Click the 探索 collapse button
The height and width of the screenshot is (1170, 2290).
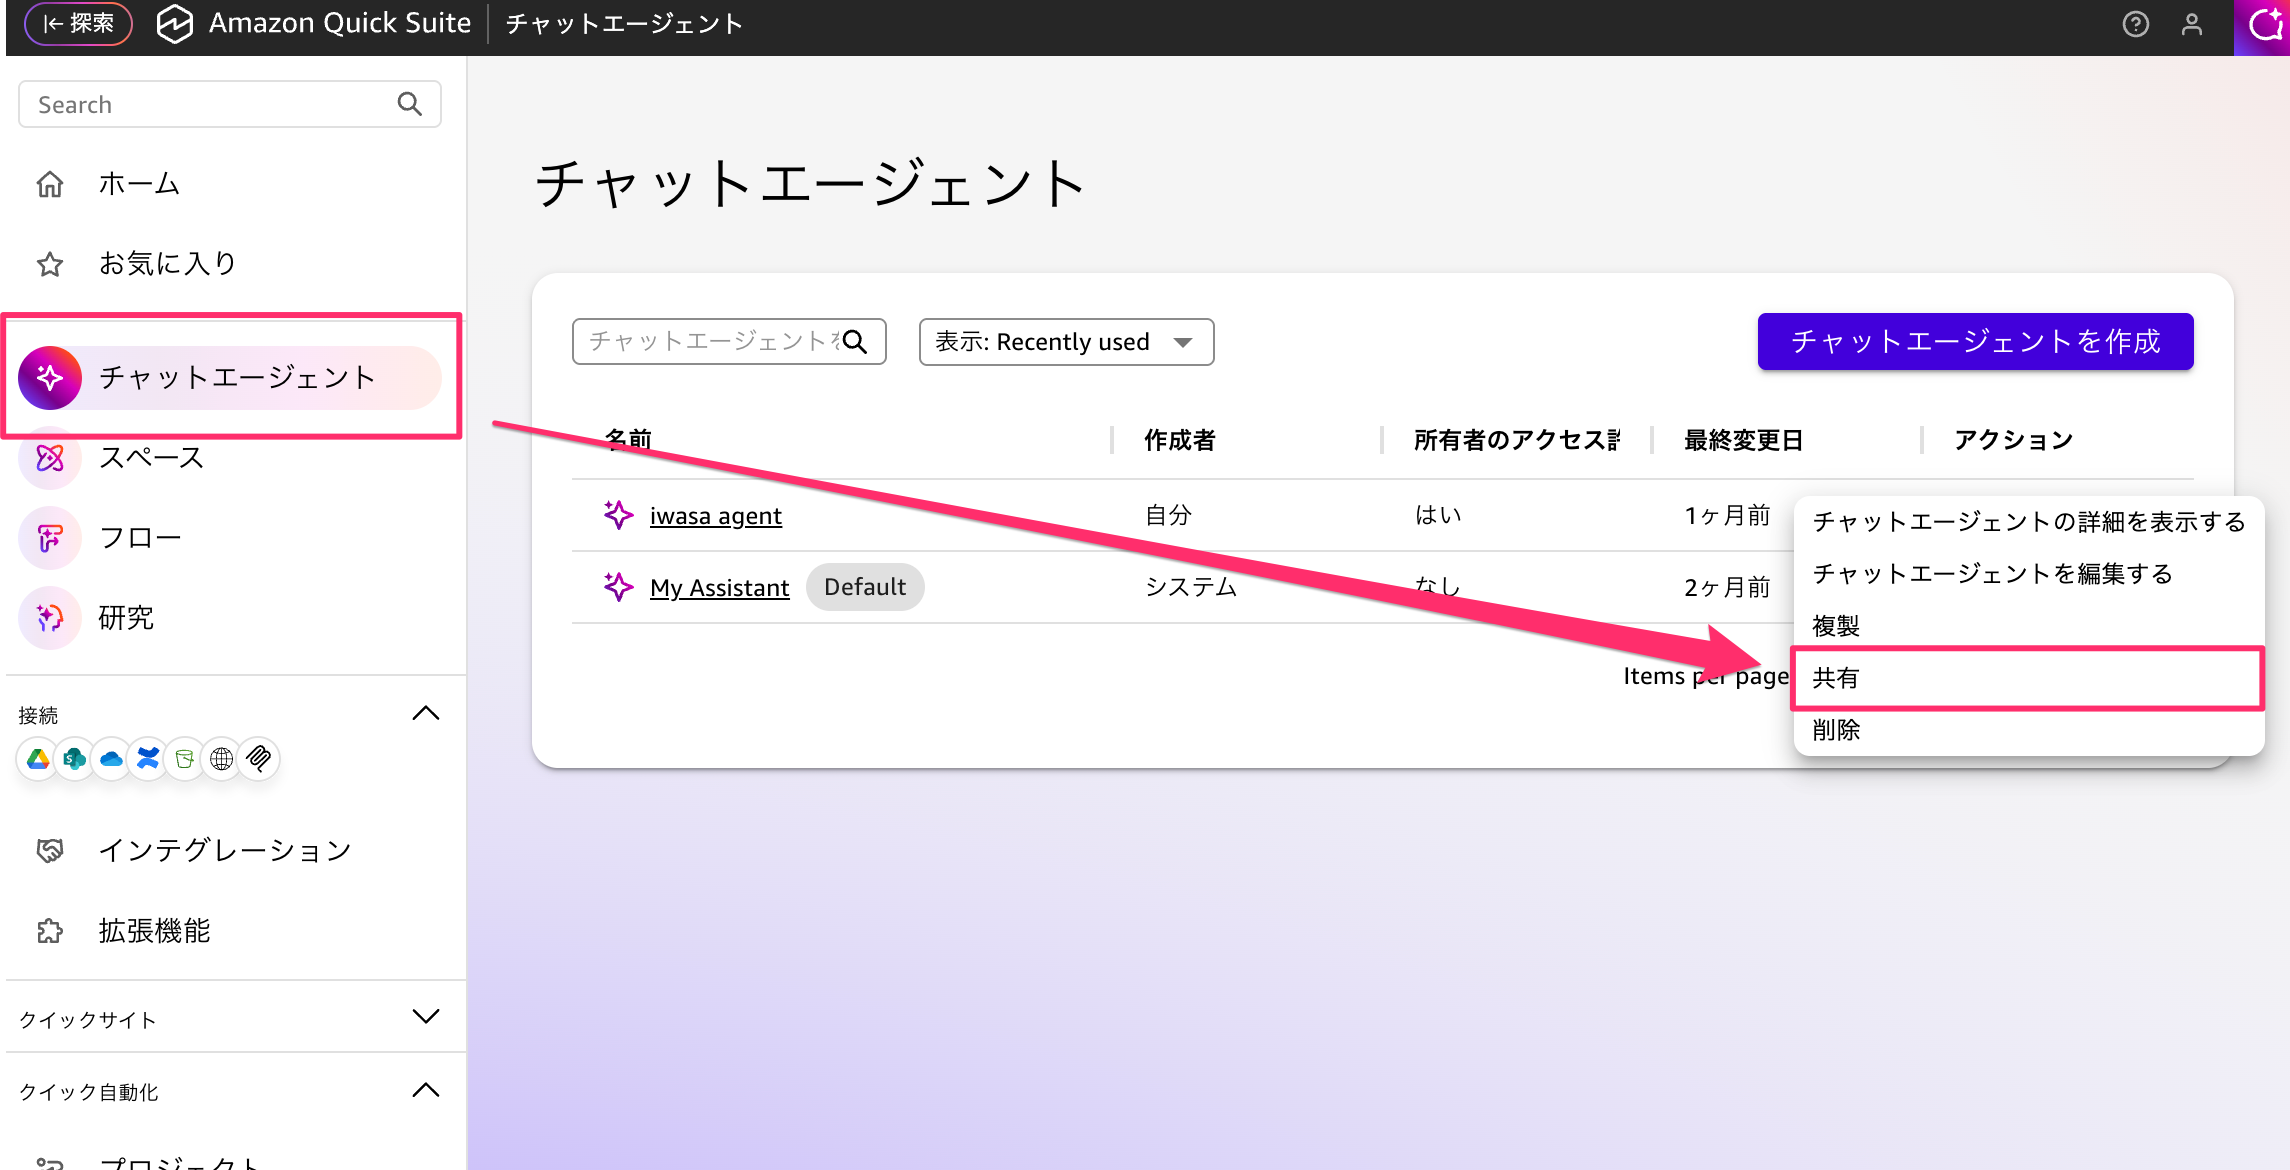(78, 23)
